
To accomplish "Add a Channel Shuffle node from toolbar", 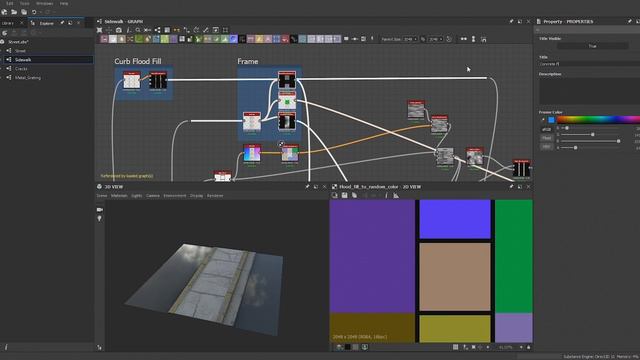I will pyautogui.click(x=130, y=39).
